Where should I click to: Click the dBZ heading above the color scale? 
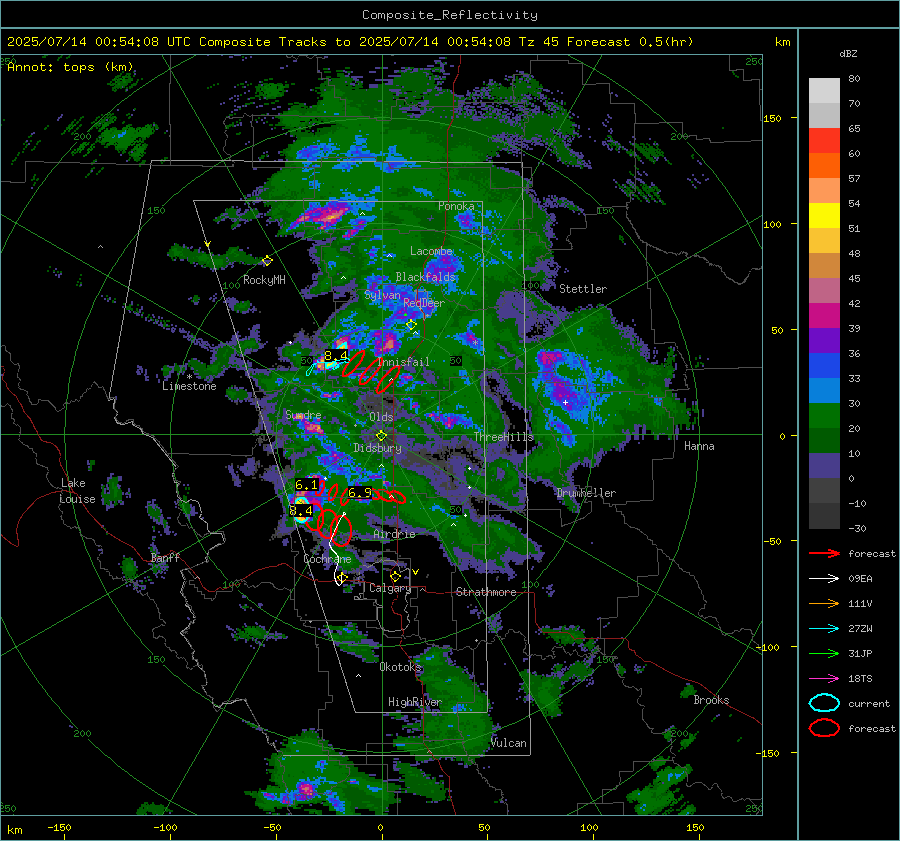point(848,53)
